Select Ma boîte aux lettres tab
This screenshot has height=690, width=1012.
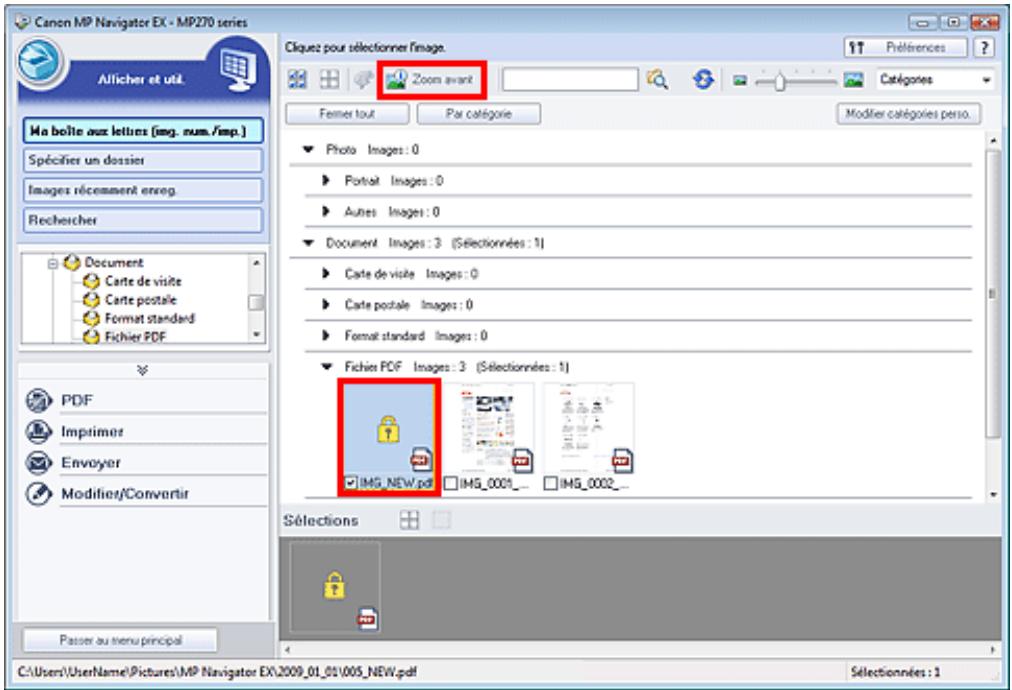143,130
